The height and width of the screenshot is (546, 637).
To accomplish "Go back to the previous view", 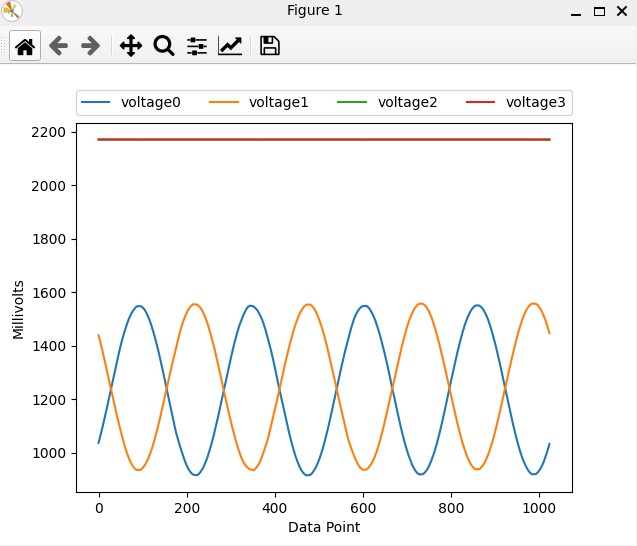I will (58, 46).
